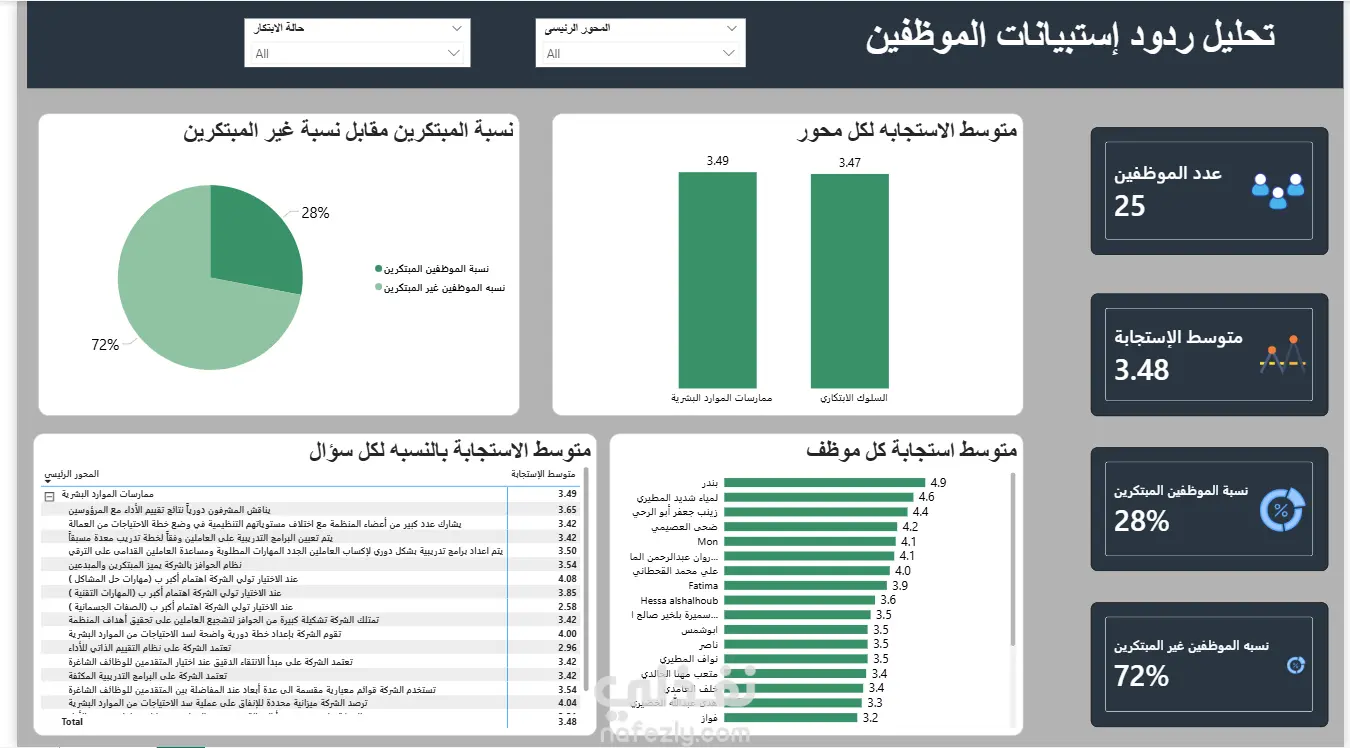The height and width of the screenshot is (748, 1350).
Task: Click the 3.48 total value in the table
Action: point(567,721)
